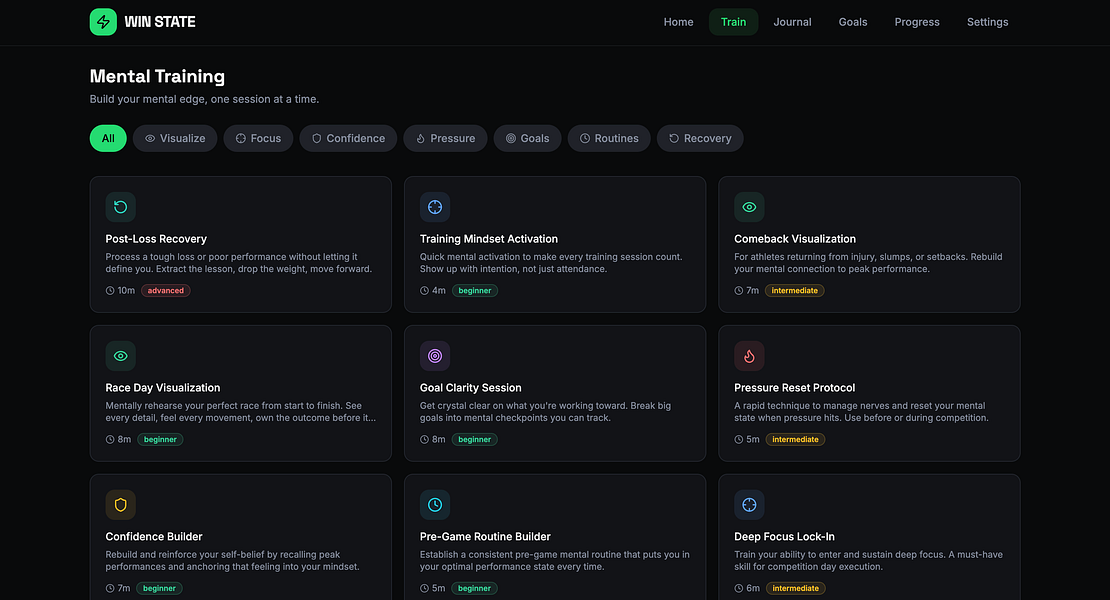Filter sessions by Routines
Viewport: 1110px width, 600px height.
click(609, 138)
